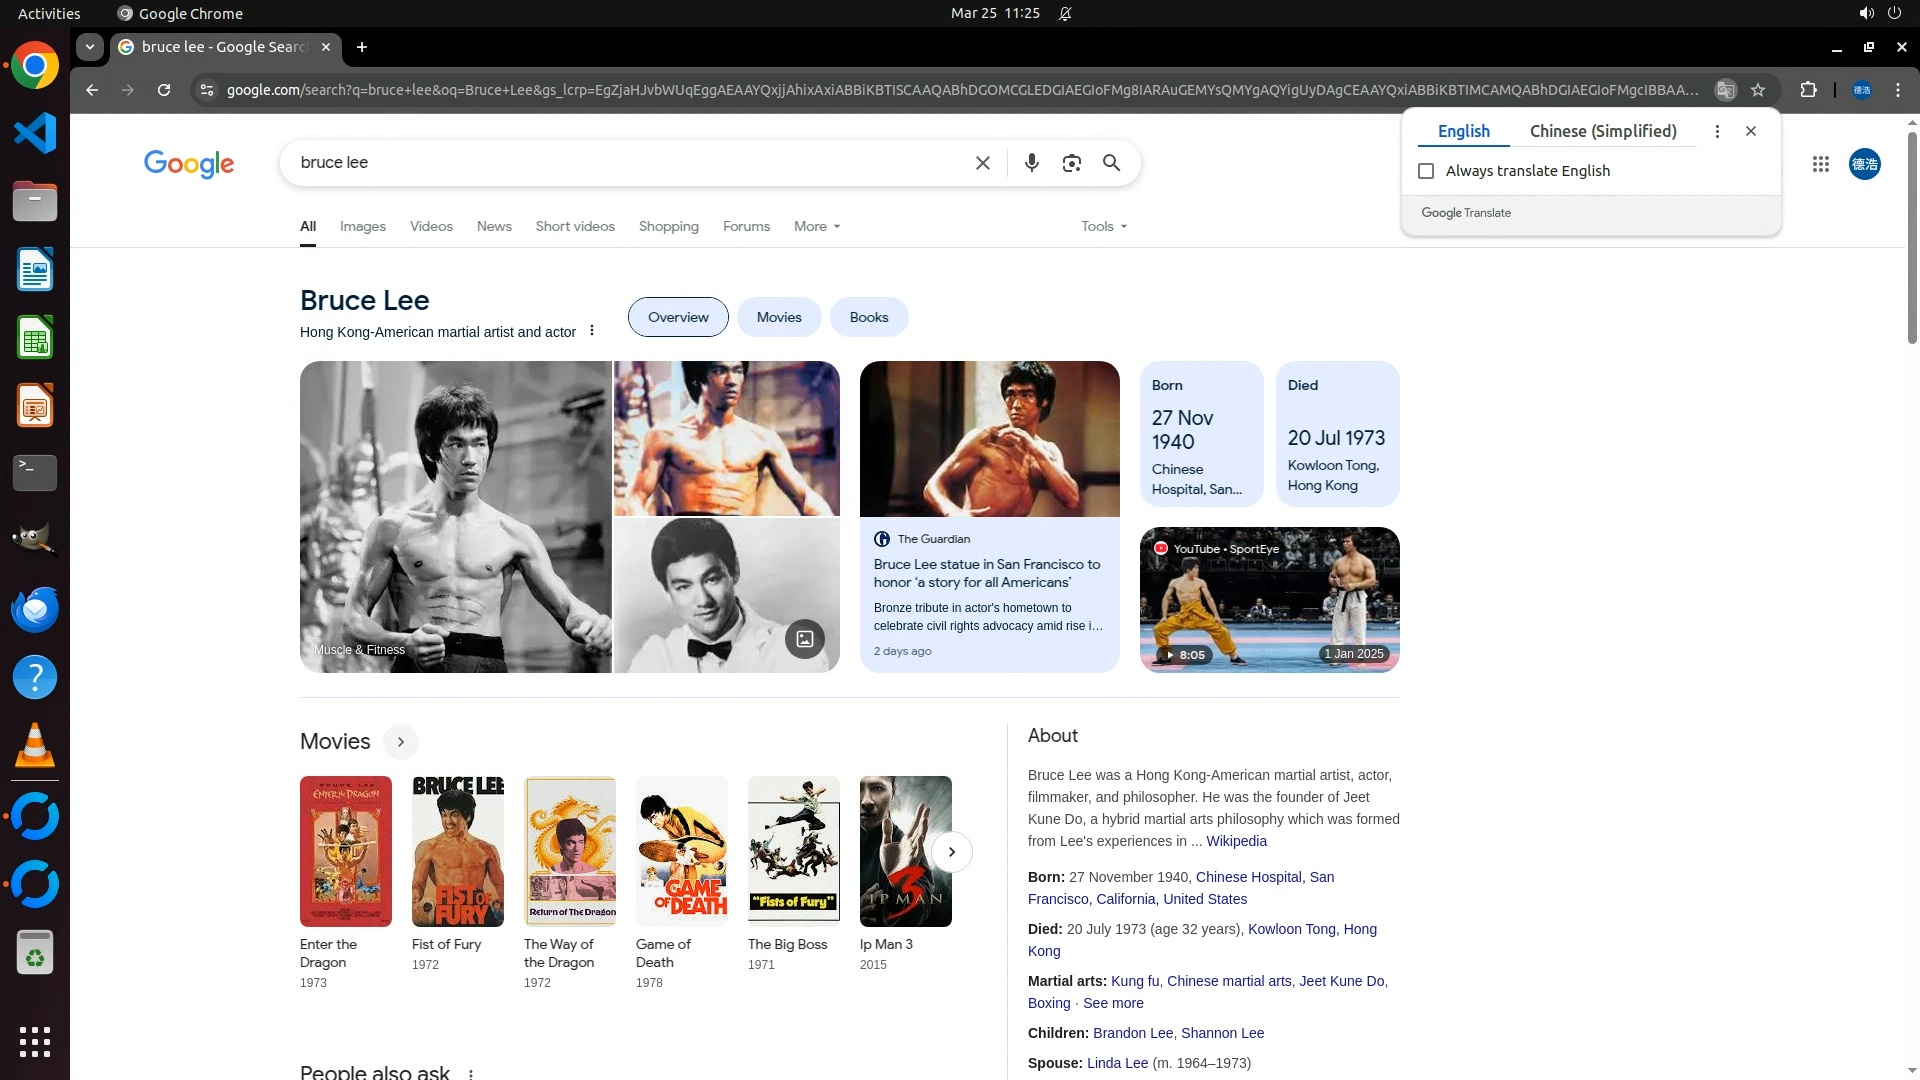
Task: Open the Wikipedia link in About
Action: [1236, 841]
